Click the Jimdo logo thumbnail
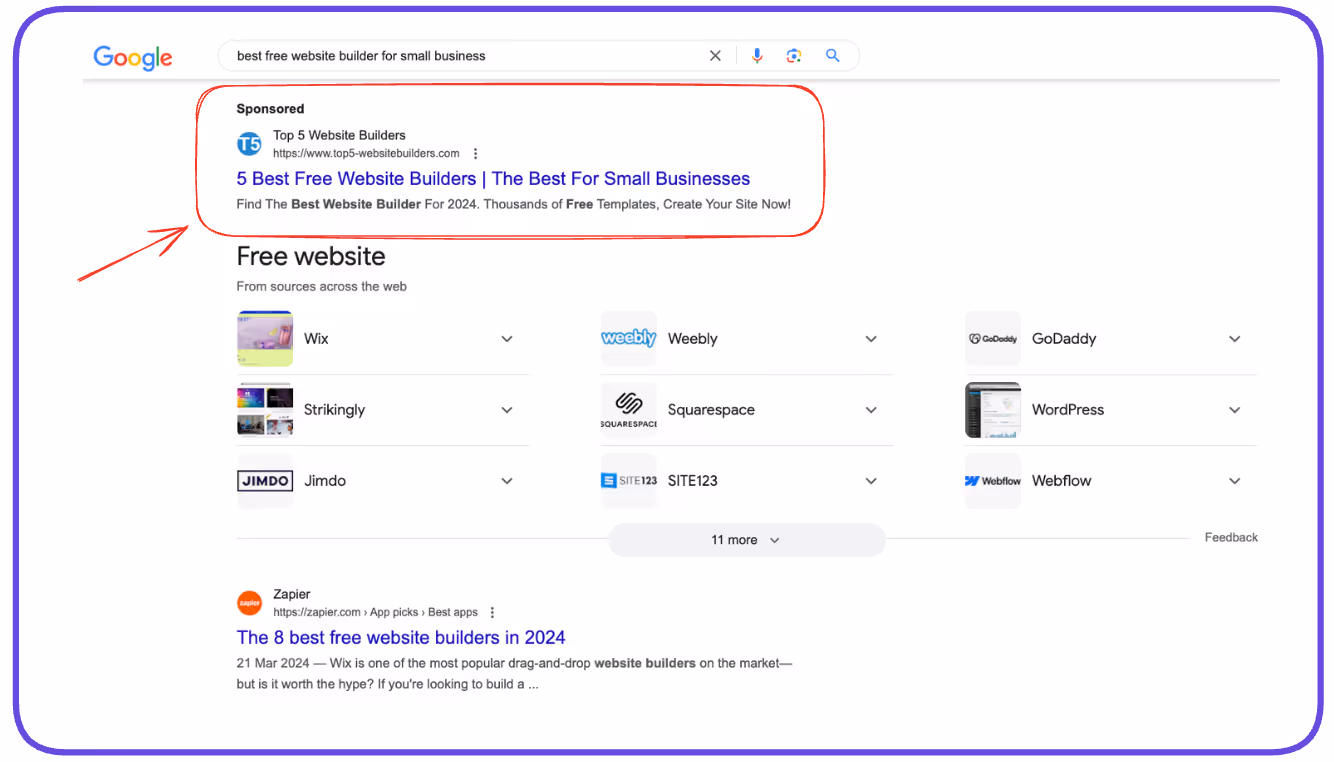1334x762 pixels. (265, 481)
